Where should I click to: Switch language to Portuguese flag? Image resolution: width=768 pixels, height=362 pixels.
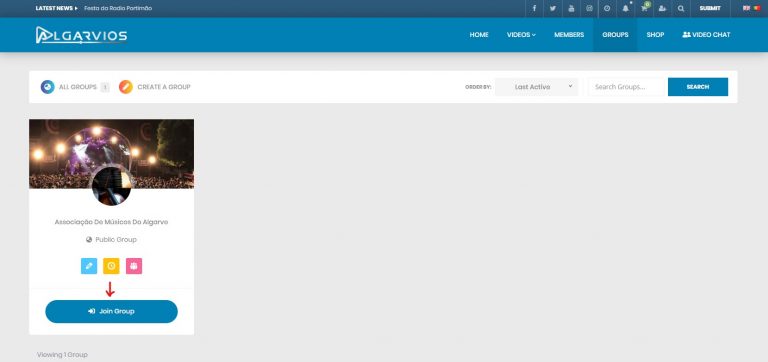[x=756, y=8]
